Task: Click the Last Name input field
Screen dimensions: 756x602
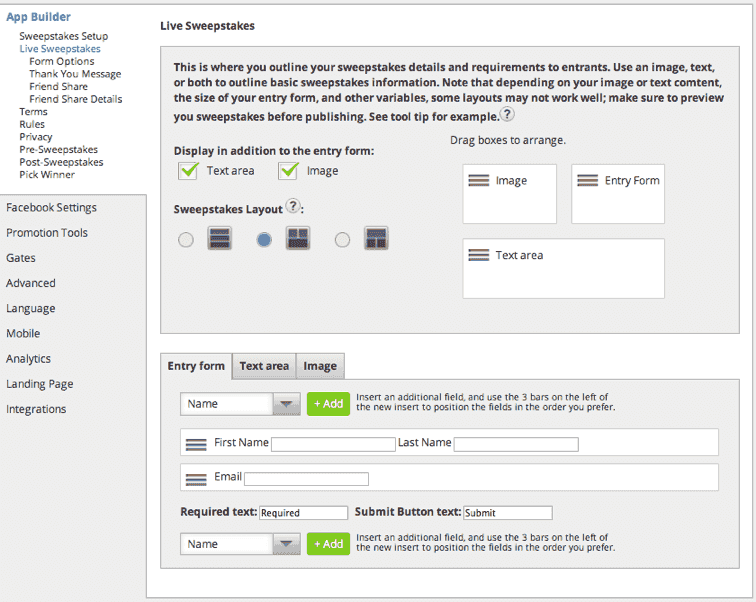Action: 516,444
